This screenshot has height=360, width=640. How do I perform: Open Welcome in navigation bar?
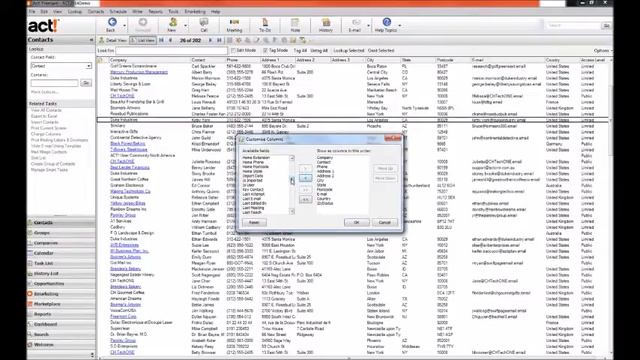coord(61,345)
